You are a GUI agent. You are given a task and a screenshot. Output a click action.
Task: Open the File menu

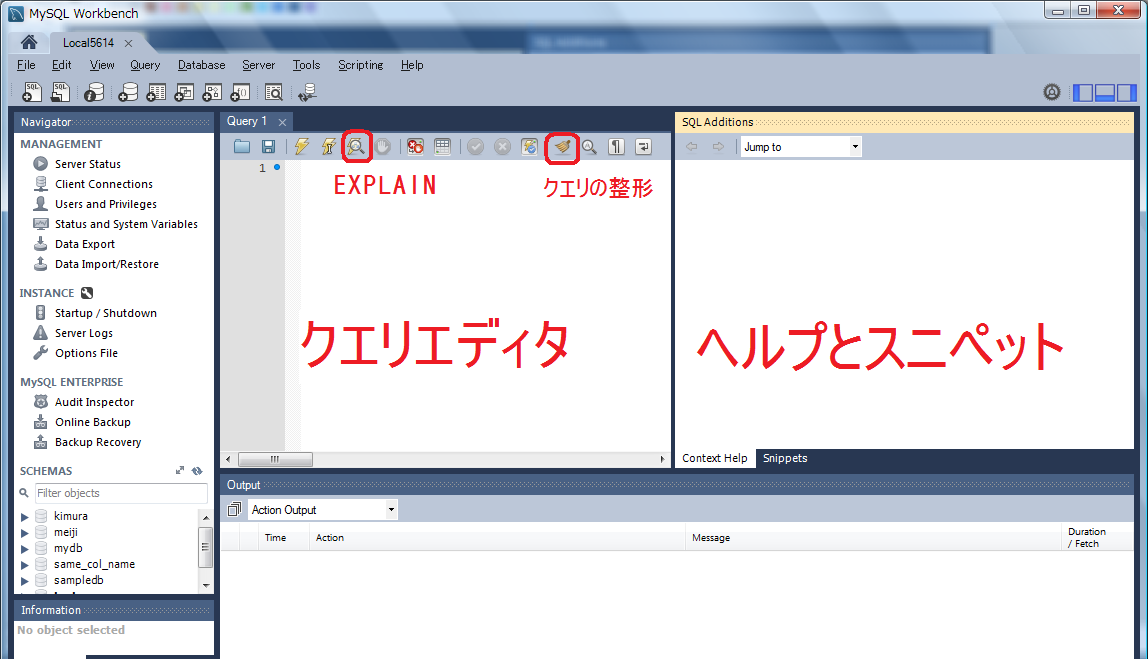pos(26,65)
